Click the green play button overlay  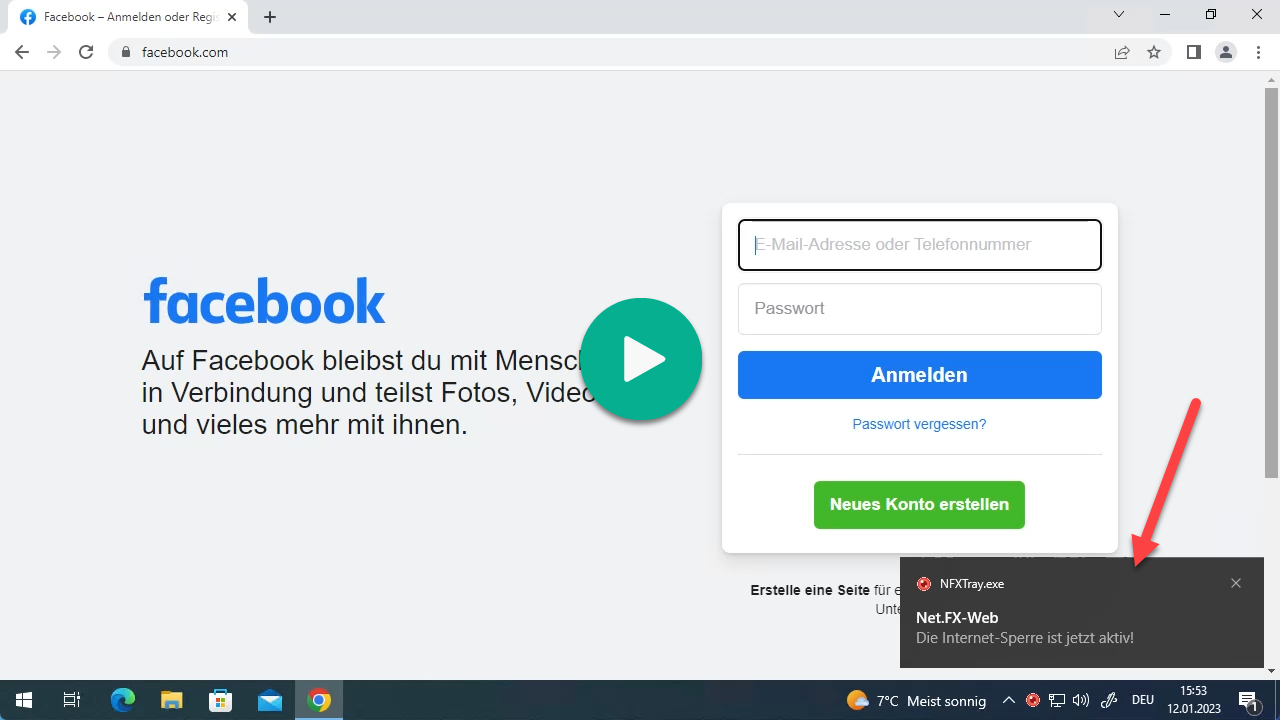641,359
